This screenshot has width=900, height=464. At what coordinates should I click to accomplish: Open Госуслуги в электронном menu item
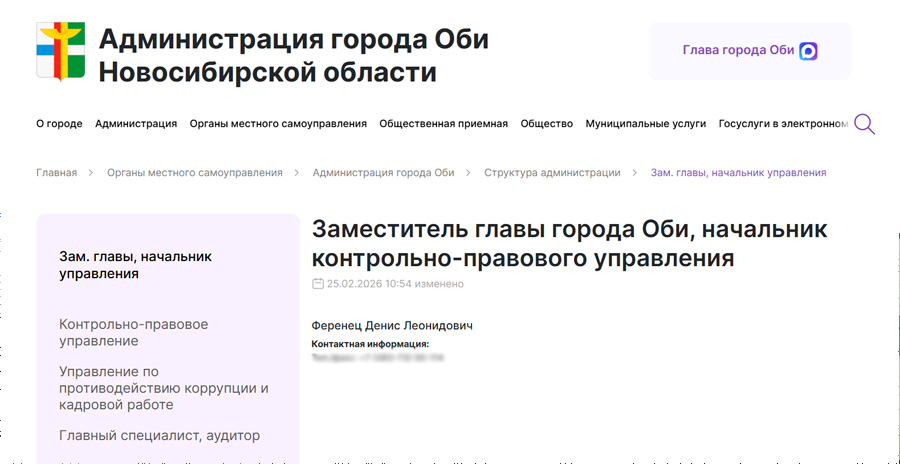click(x=783, y=123)
